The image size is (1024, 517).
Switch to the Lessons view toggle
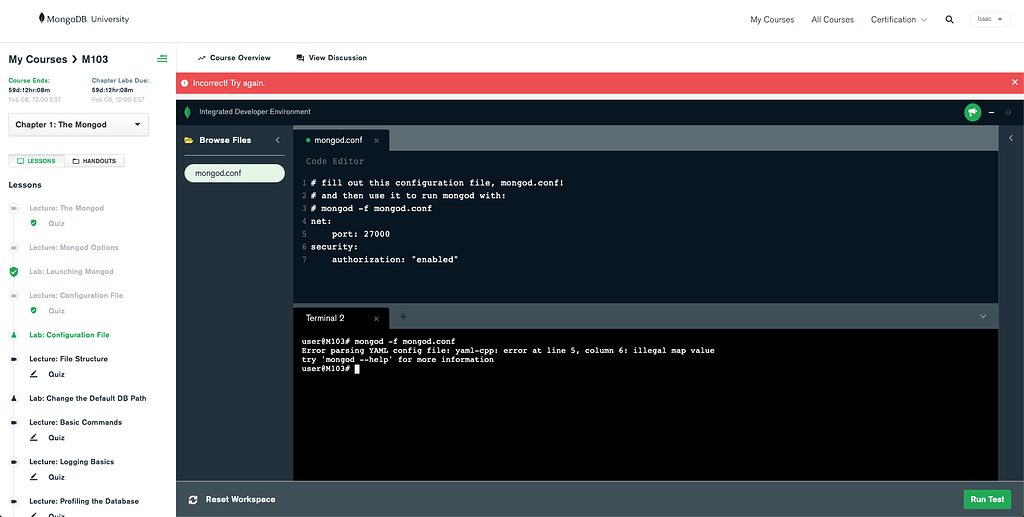[37, 161]
